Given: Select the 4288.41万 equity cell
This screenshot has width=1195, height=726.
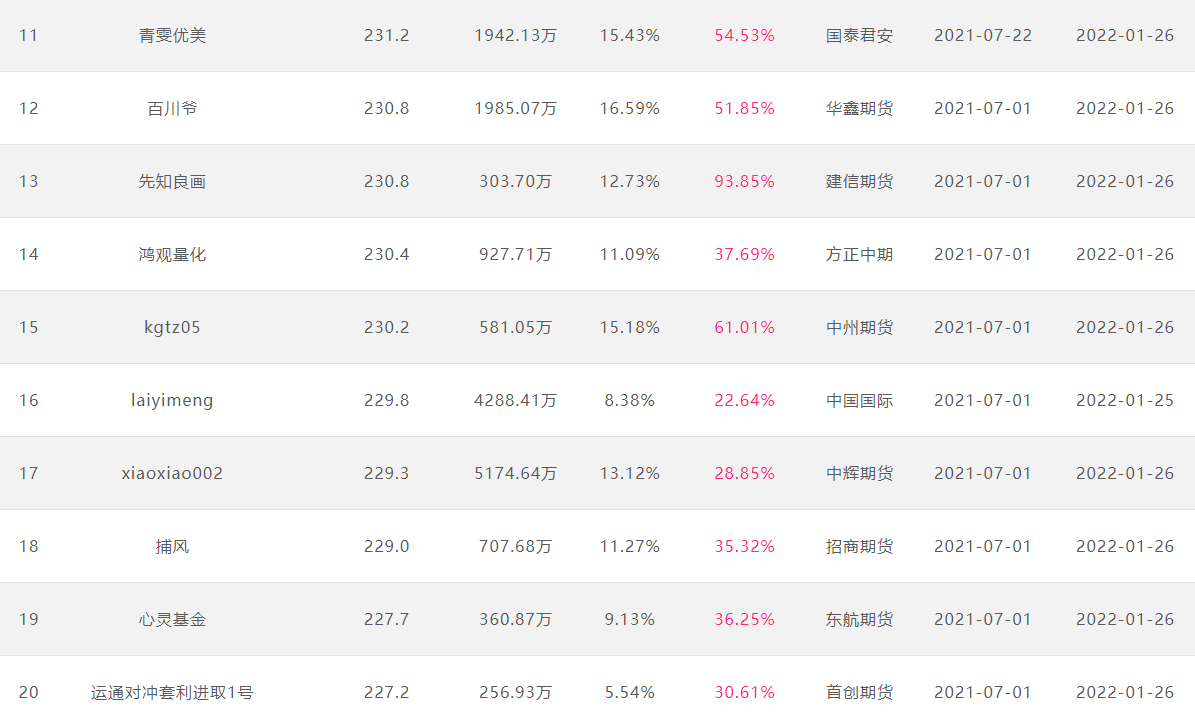Looking at the screenshot, I should point(515,400).
